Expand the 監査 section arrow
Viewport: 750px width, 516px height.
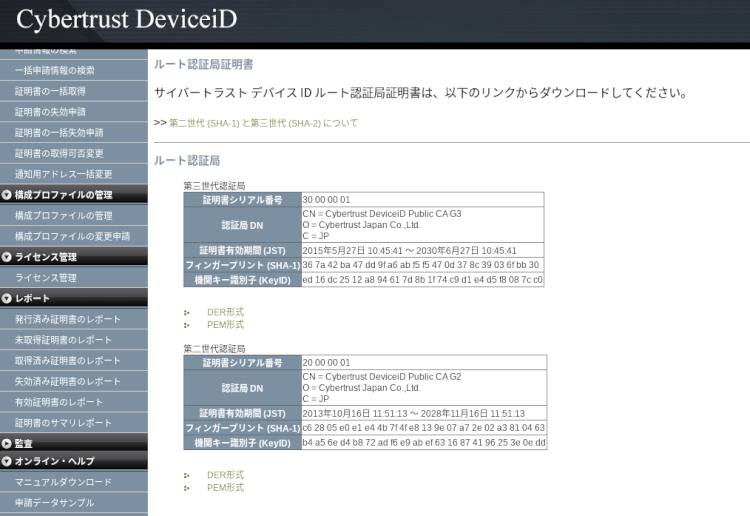(7, 443)
